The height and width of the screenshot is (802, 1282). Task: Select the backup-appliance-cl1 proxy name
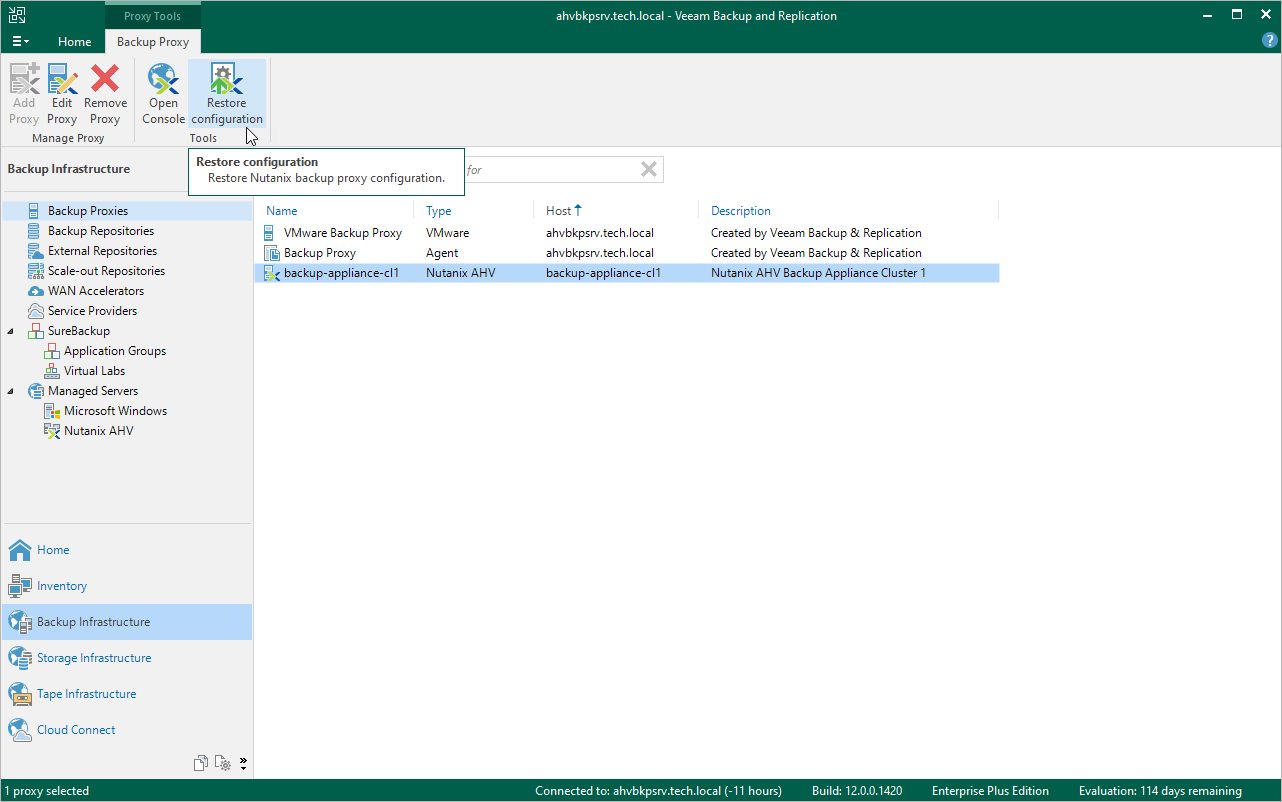point(342,273)
